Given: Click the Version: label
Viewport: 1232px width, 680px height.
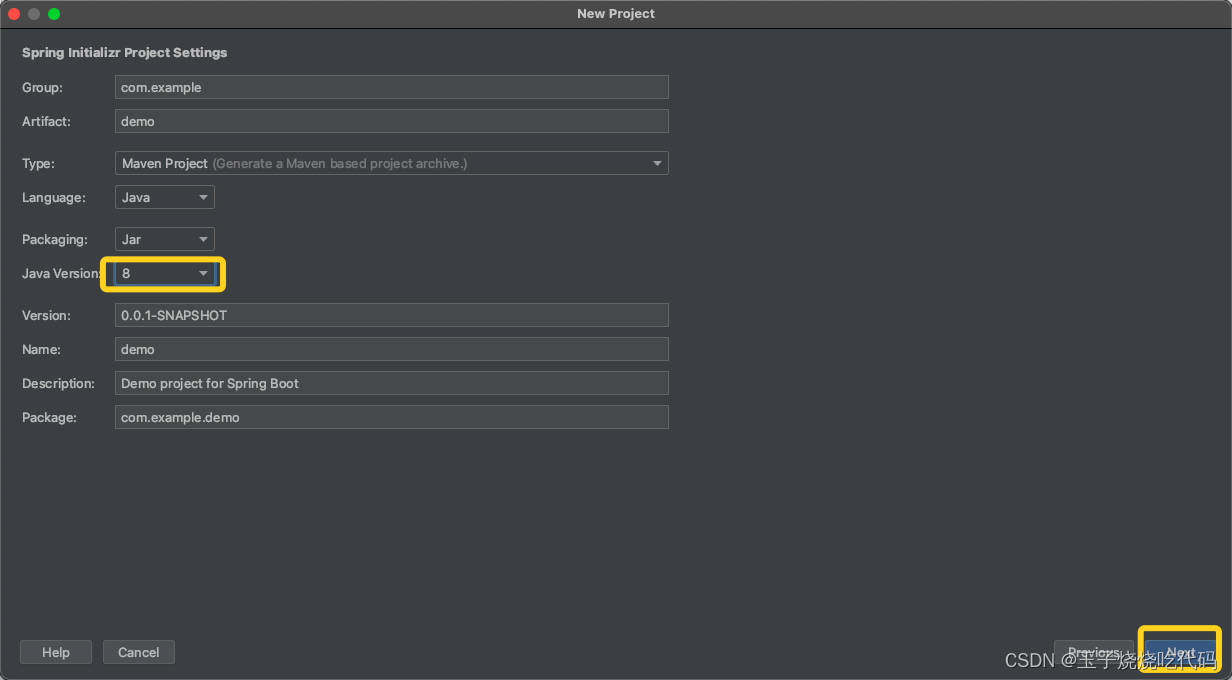Looking at the screenshot, I should click(x=46, y=315).
